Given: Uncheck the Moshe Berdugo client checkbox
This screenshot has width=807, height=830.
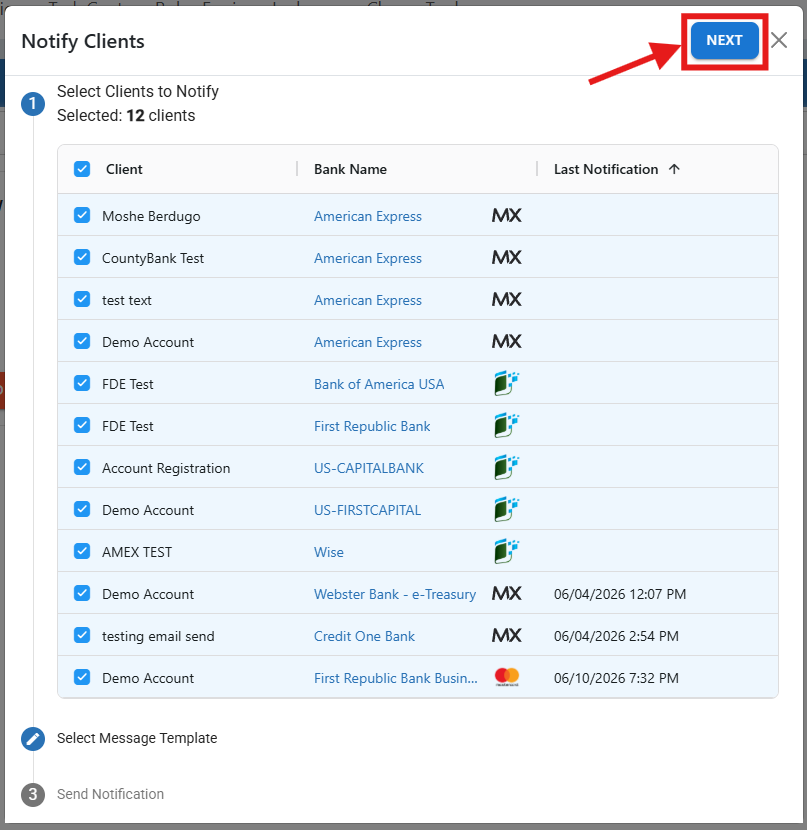Looking at the screenshot, I should point(82,215).
